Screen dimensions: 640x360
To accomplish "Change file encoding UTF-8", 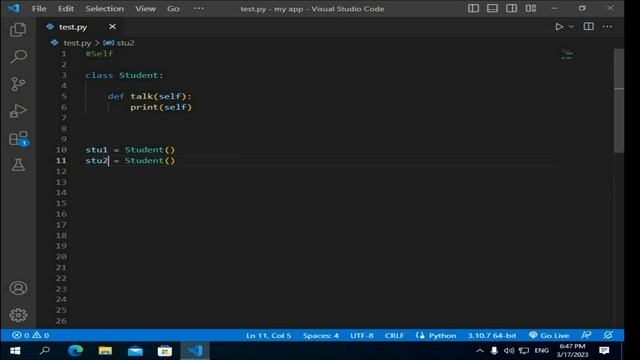I will click(x=362, y=336).
